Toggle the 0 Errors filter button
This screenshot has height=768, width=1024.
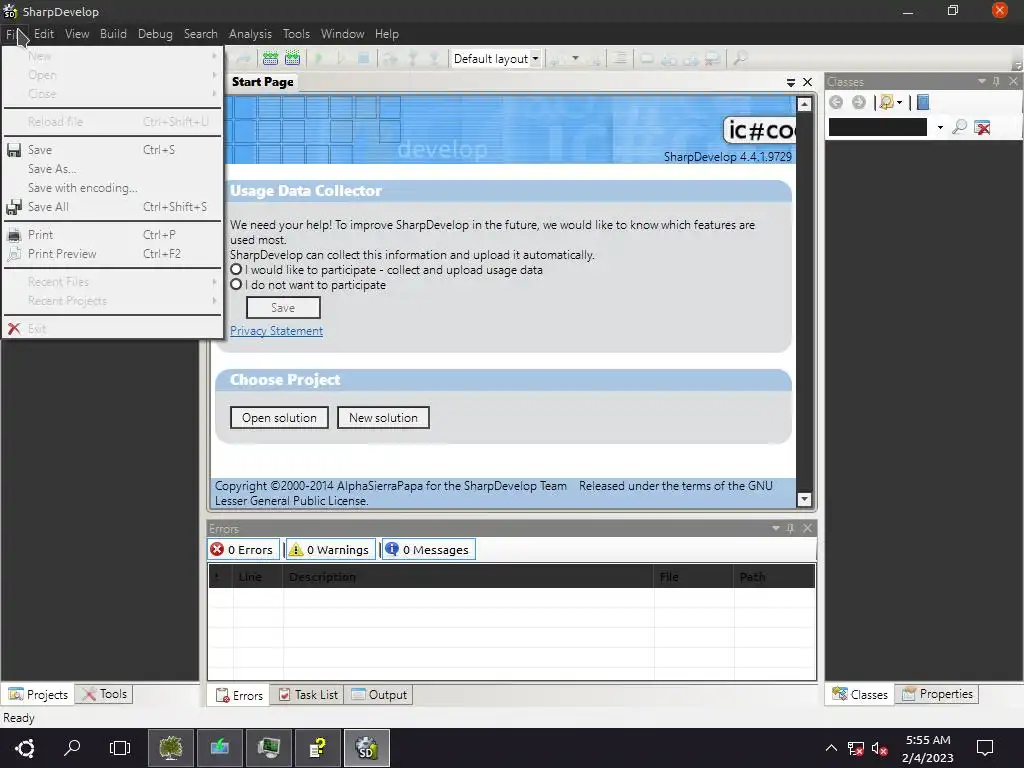(244, 549)
